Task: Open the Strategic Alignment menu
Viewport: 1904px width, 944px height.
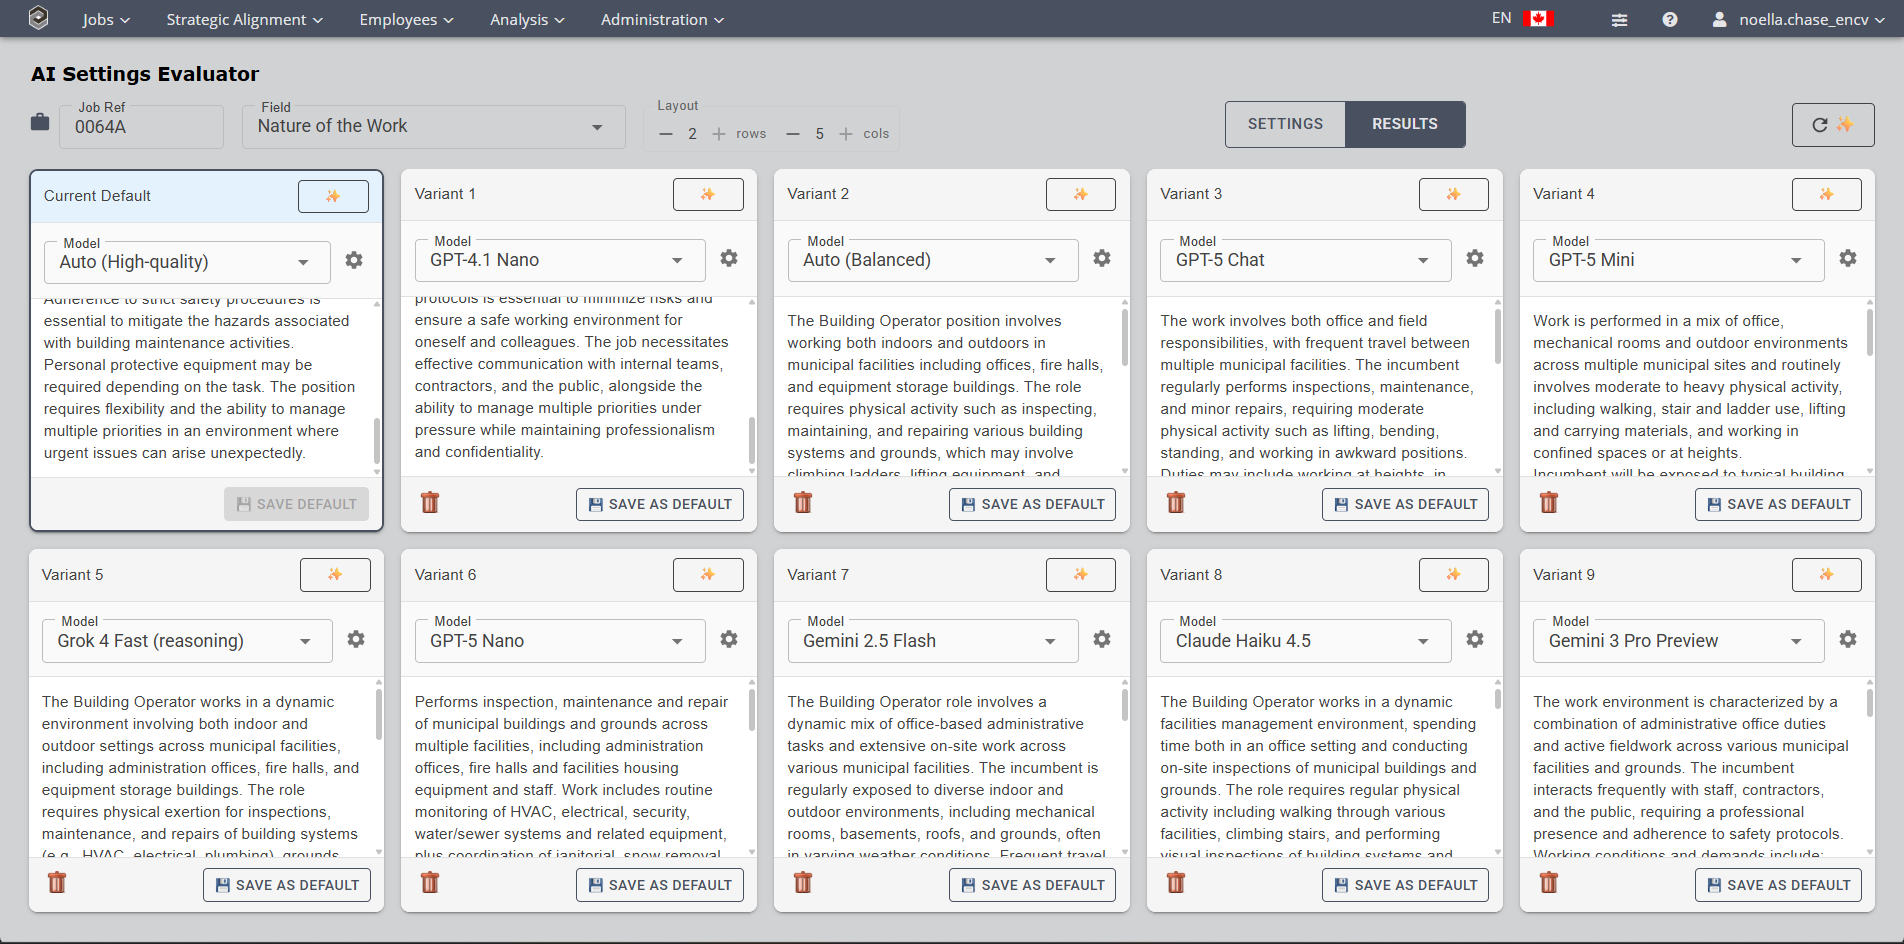Action: click(244, 20)
